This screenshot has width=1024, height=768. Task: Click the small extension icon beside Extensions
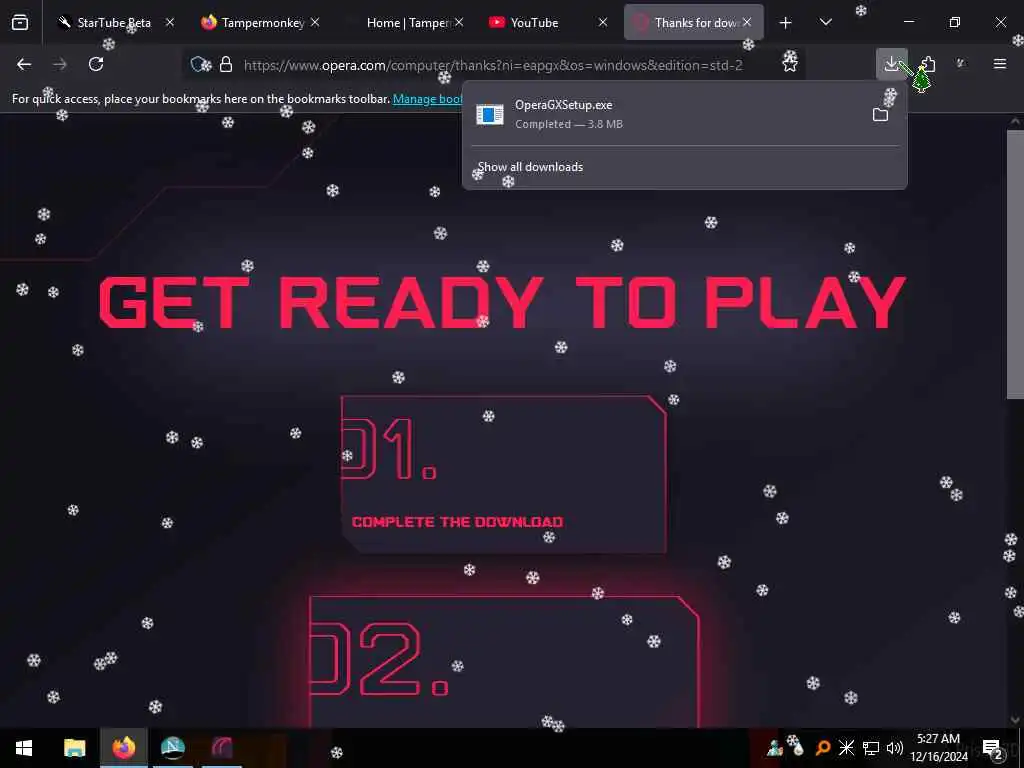pos(960,63)
